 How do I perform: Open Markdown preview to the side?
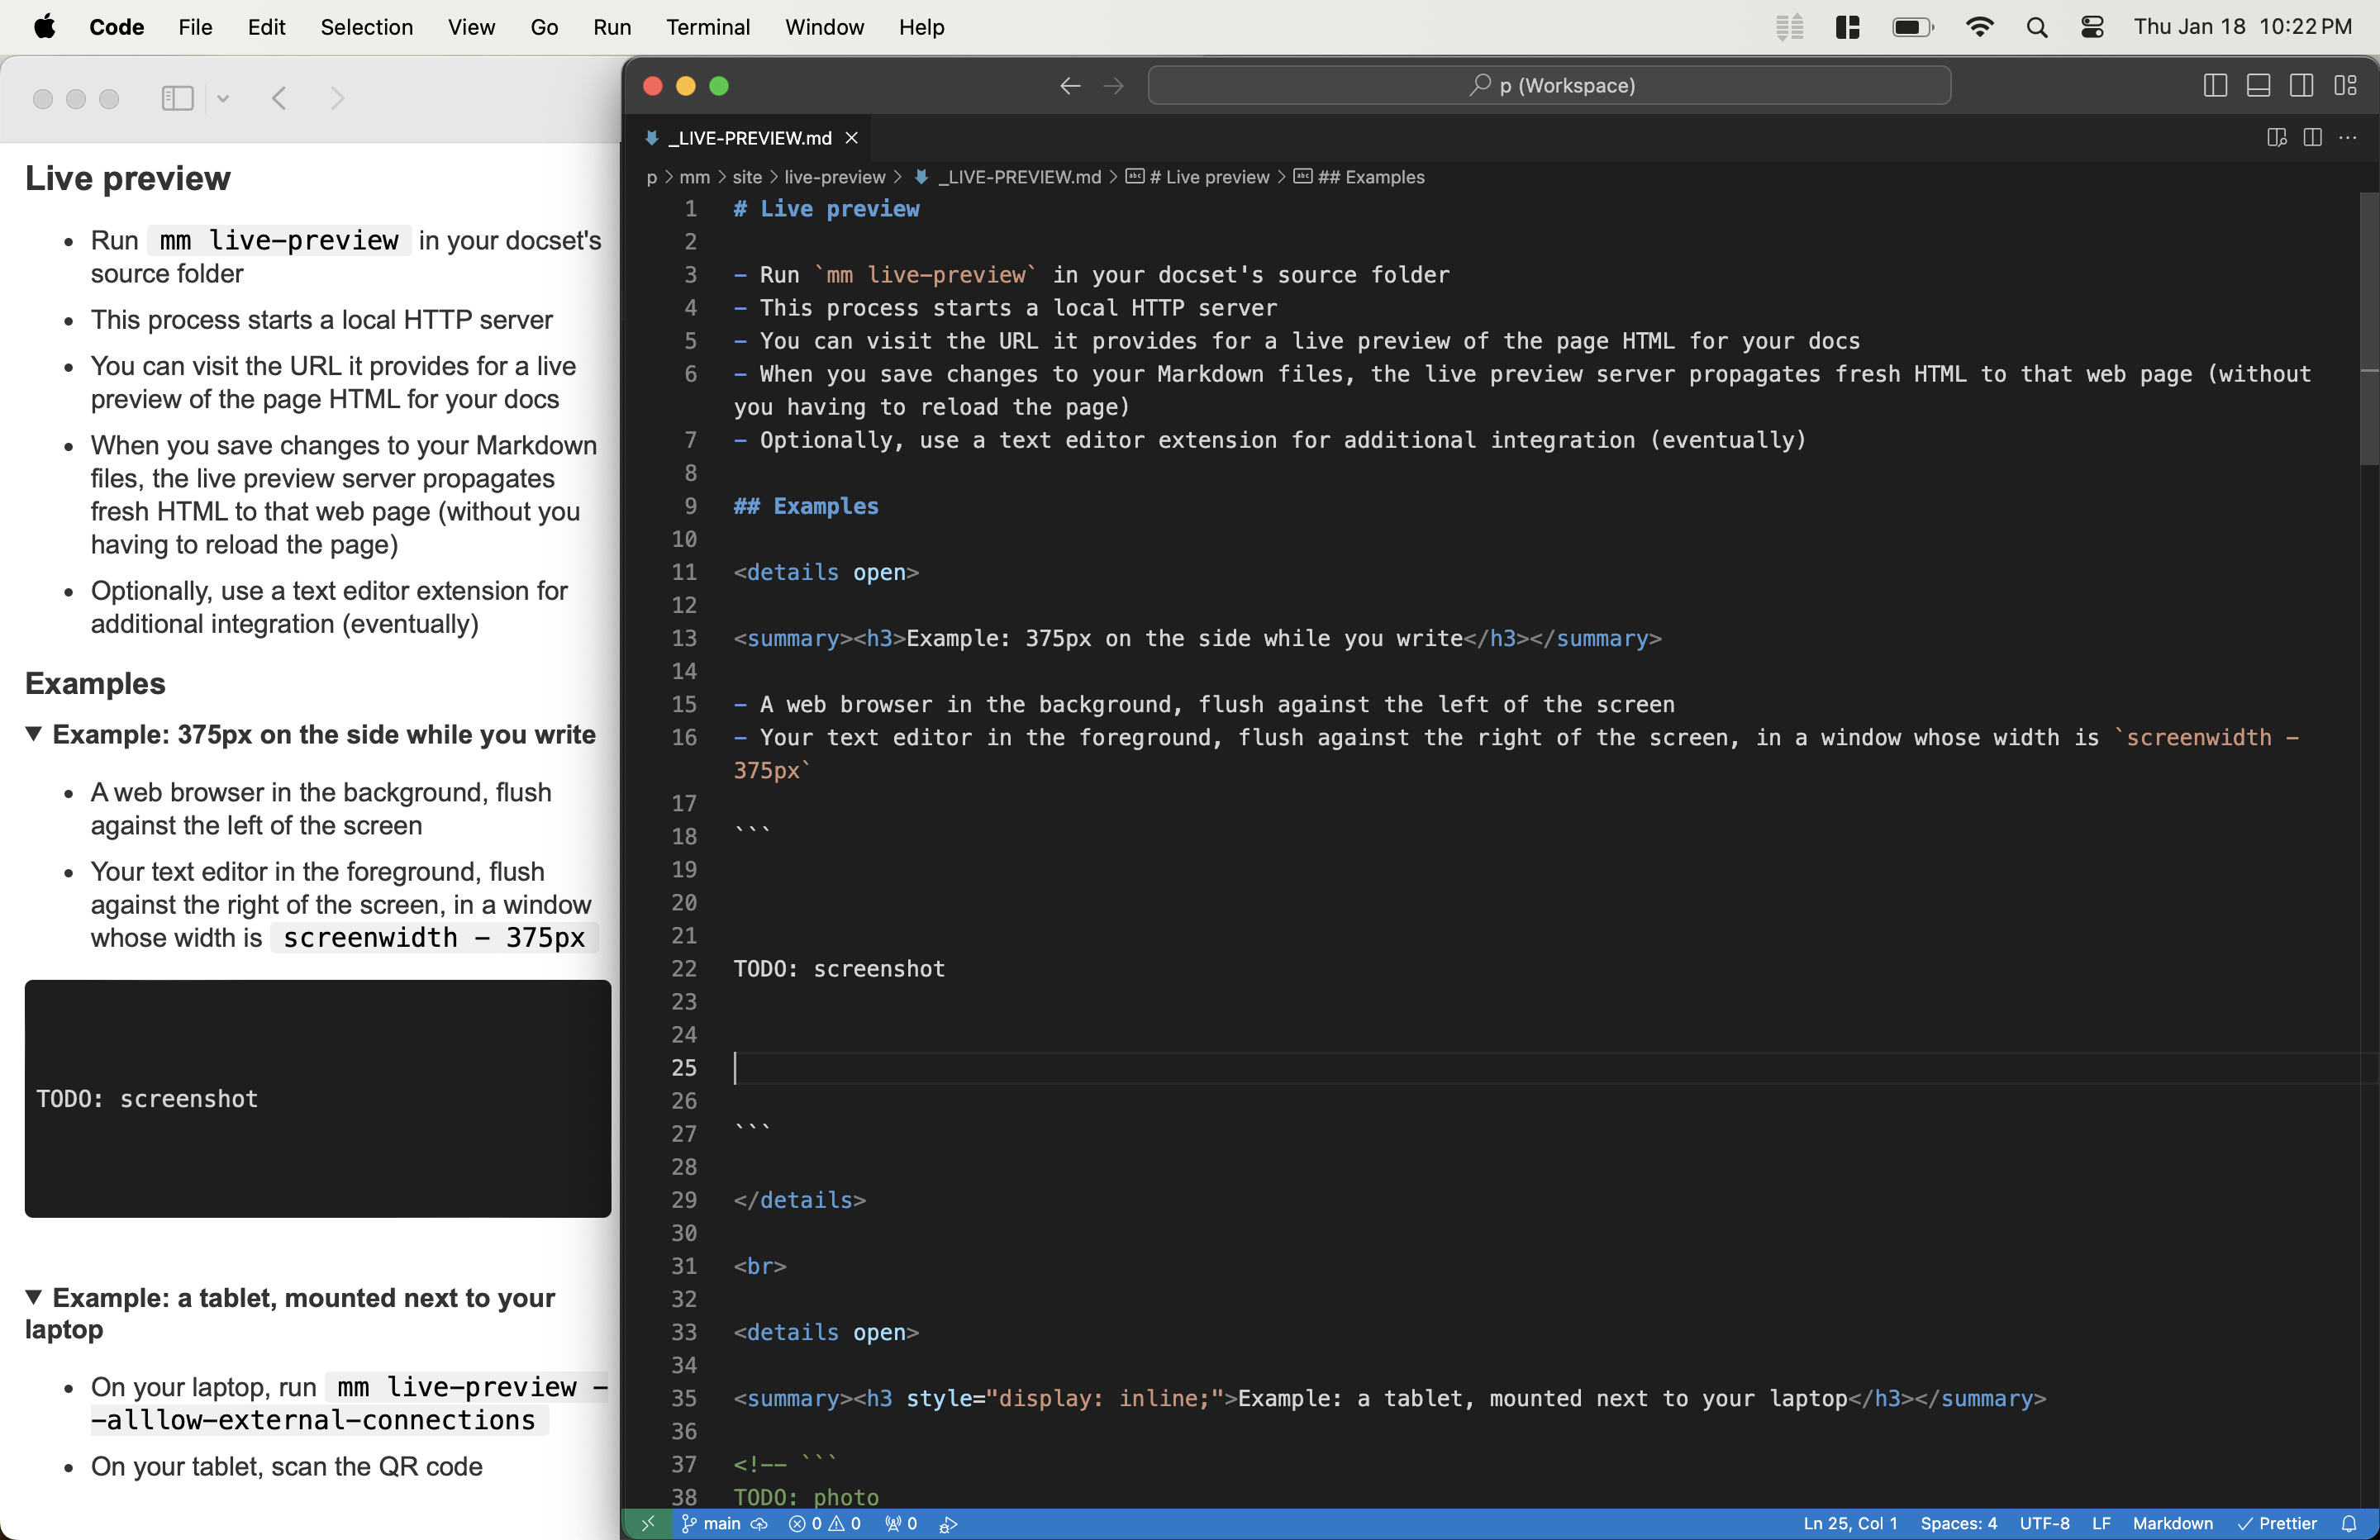tap(2276, 138)
